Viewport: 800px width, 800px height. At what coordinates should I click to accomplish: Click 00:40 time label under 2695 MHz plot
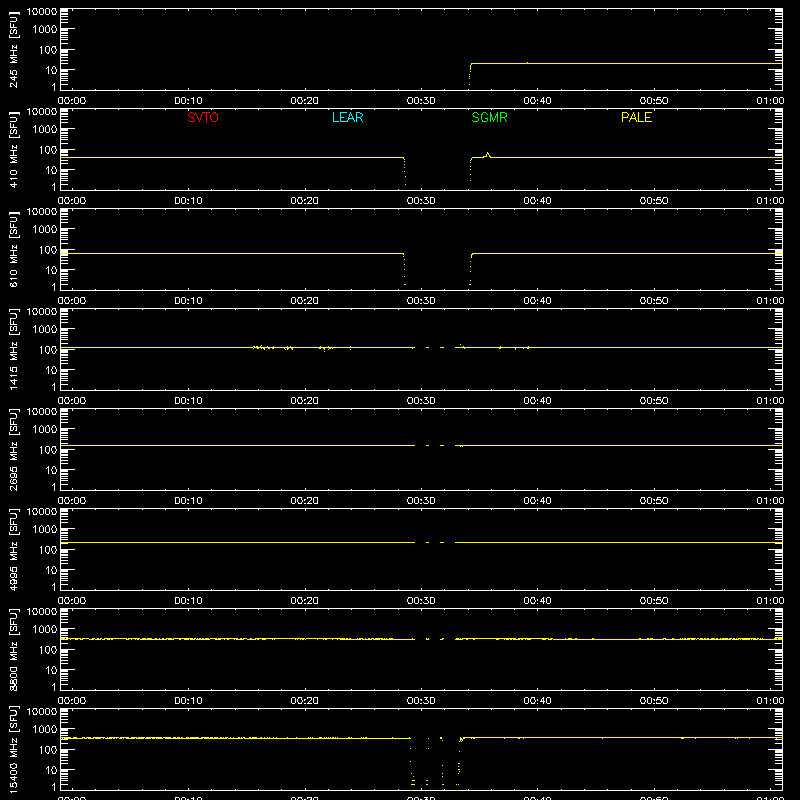pyautogui.click(x=537, y=501)
